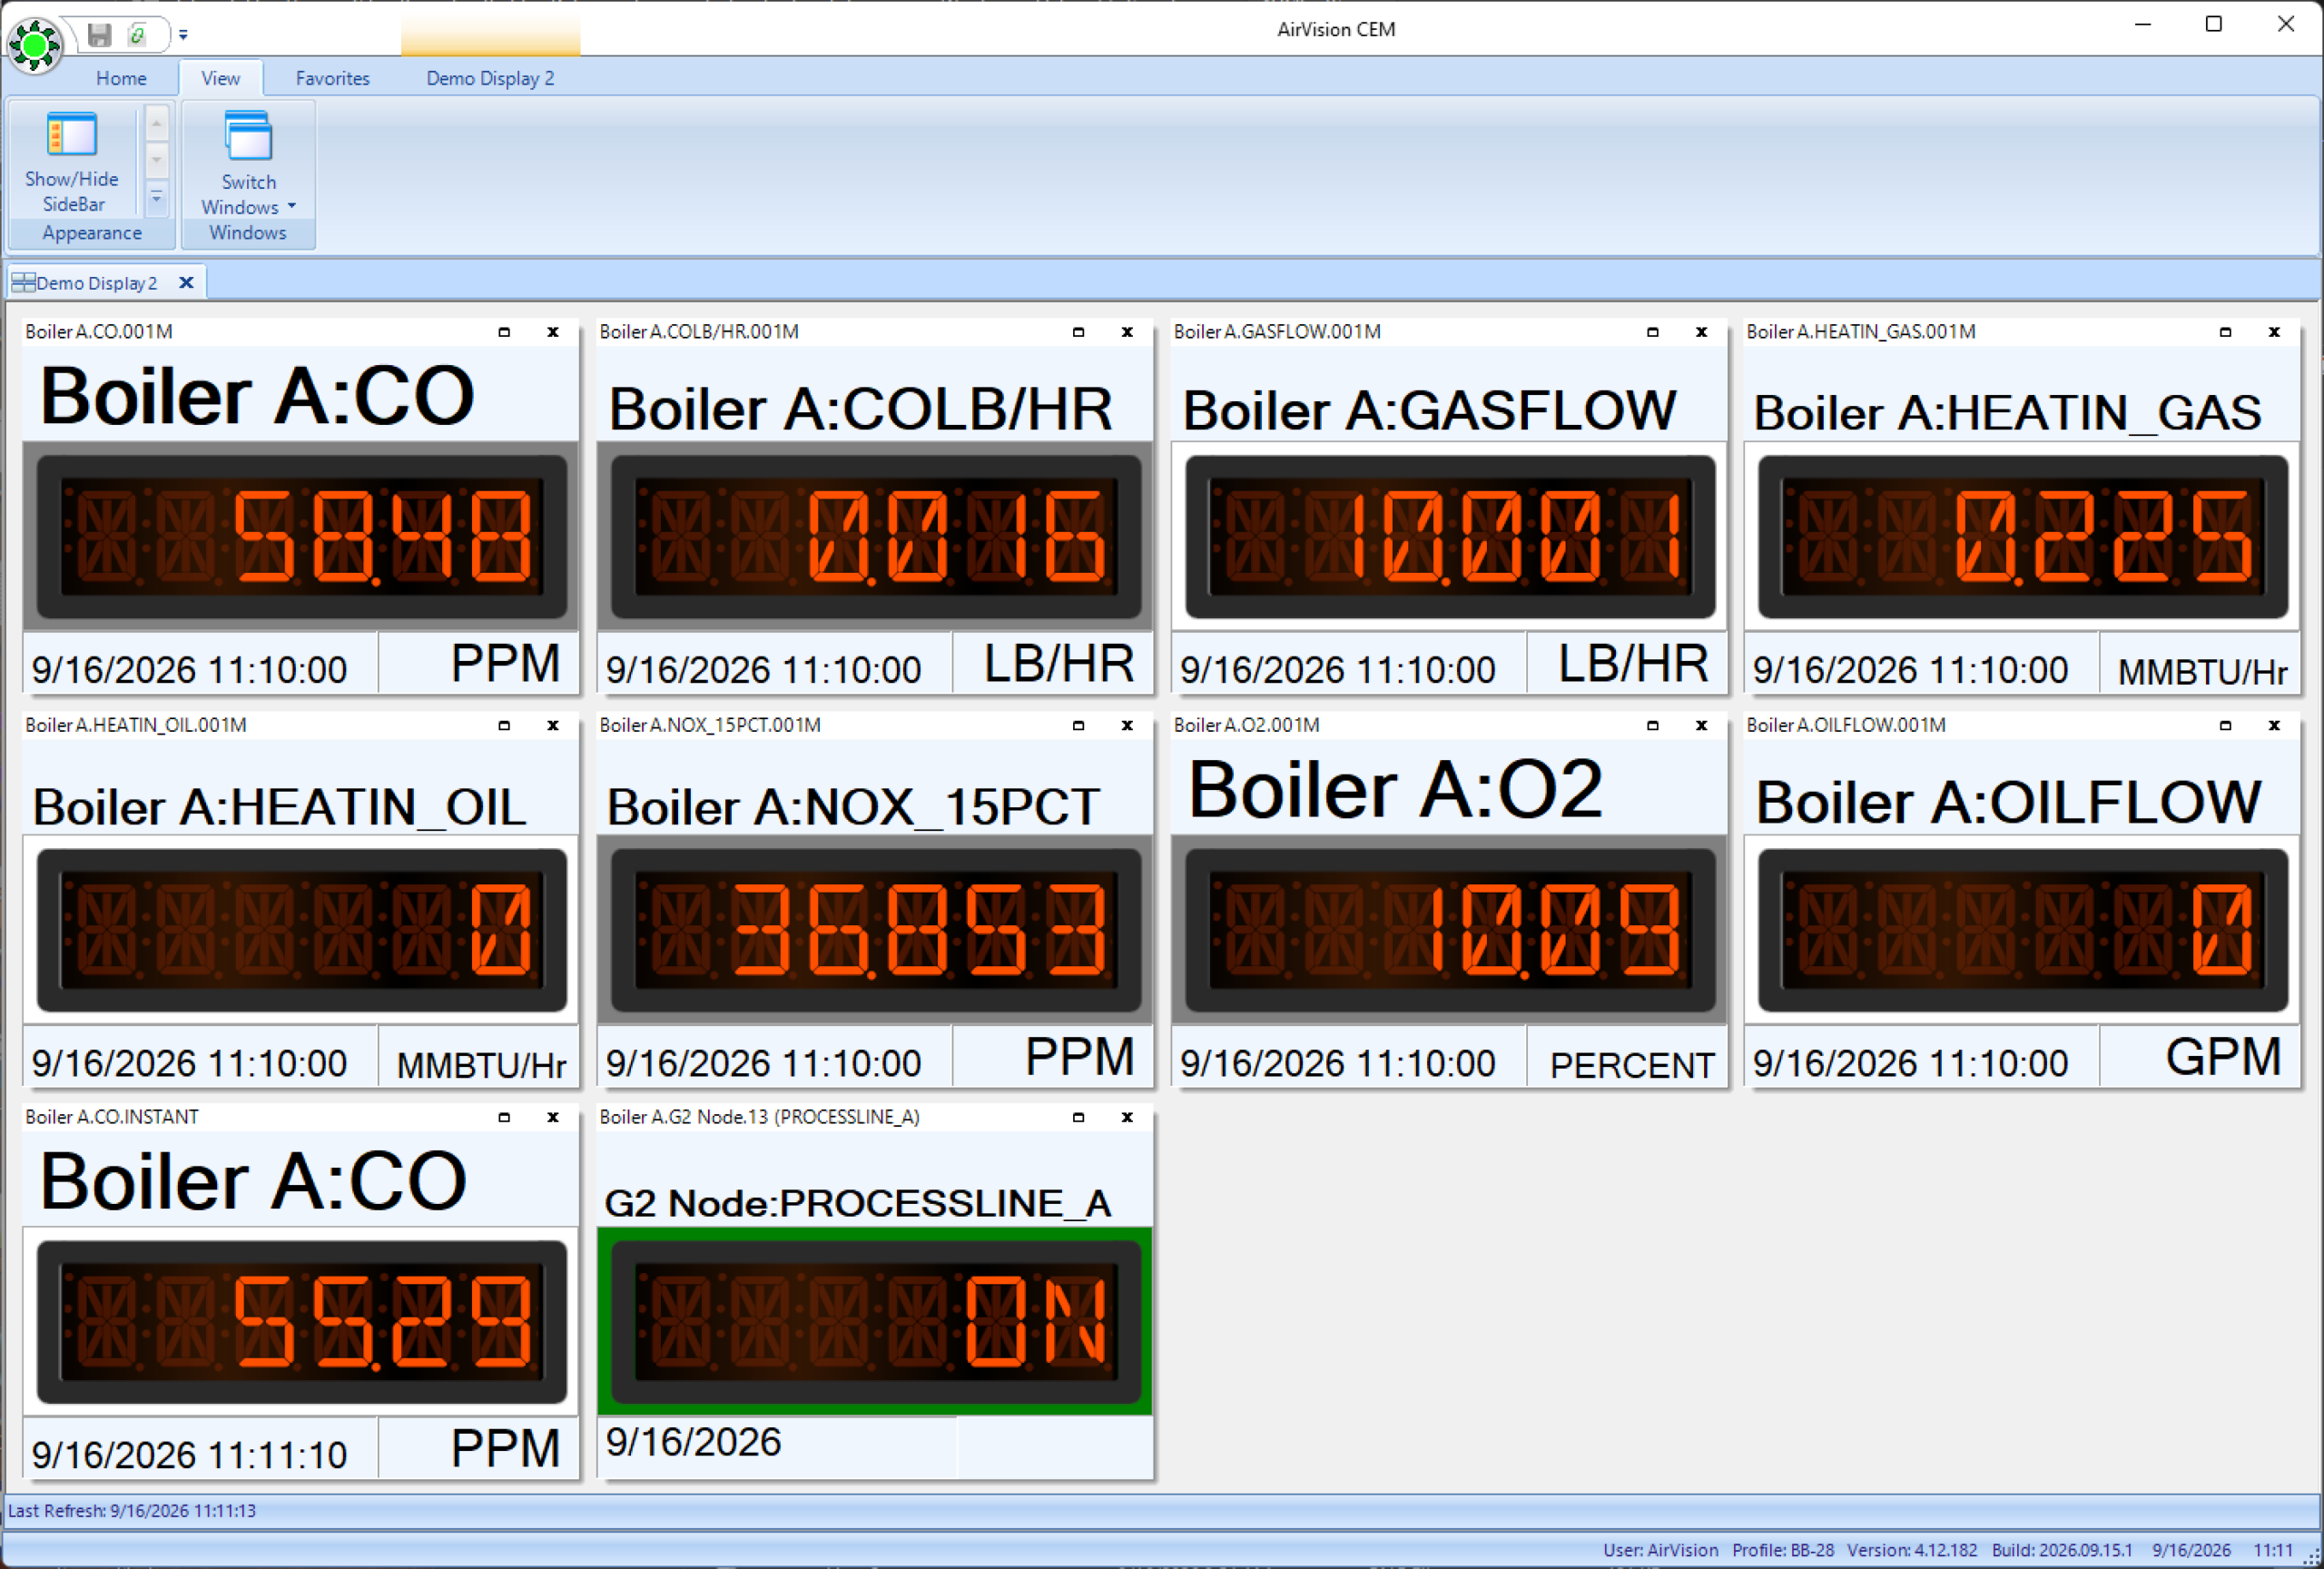Viewport: 2324px width, 1569px height.
Task: Select the Demo Display 2 ribbon tab
Action: pyautogui.click(x=490, y=78)
